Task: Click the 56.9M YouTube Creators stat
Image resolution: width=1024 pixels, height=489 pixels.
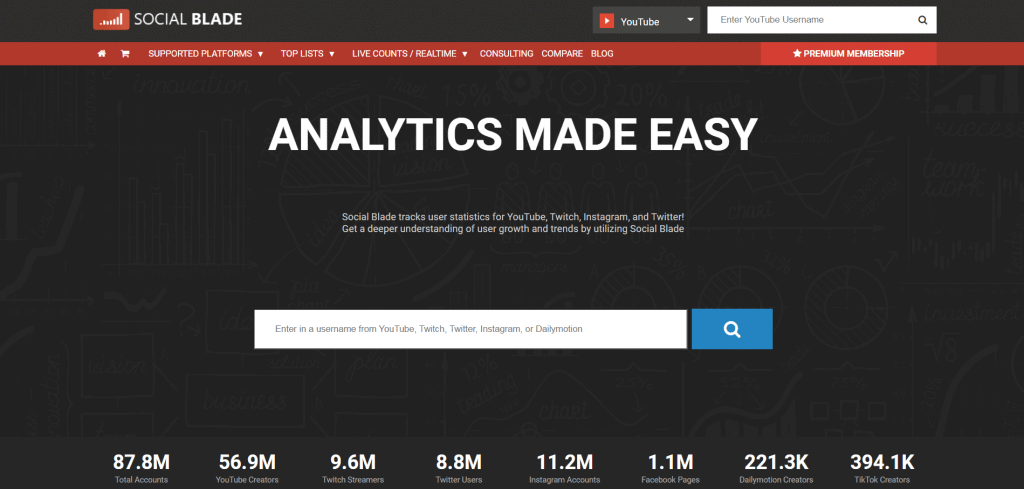Action: pyautogui.click(x=247, y=469)
